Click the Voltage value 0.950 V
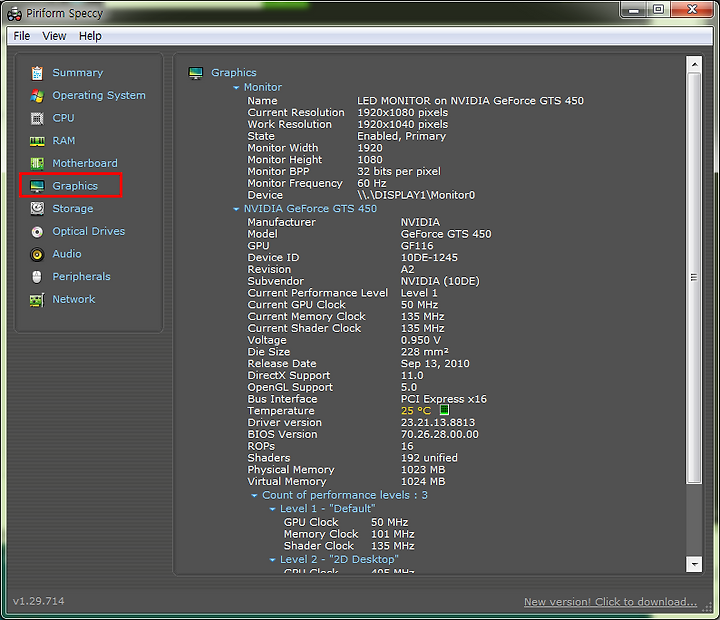720x620 pixels. [x=421, y=340]
